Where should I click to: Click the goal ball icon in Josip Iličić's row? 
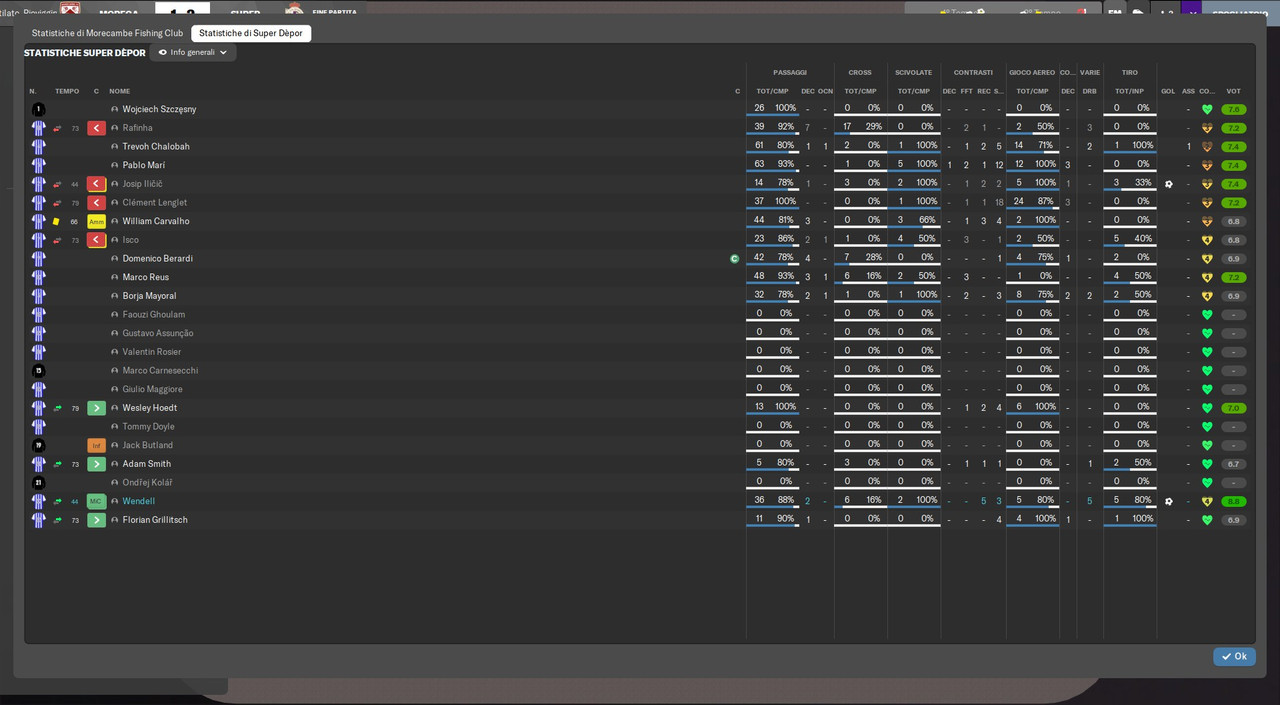(x=1168, y=184)
